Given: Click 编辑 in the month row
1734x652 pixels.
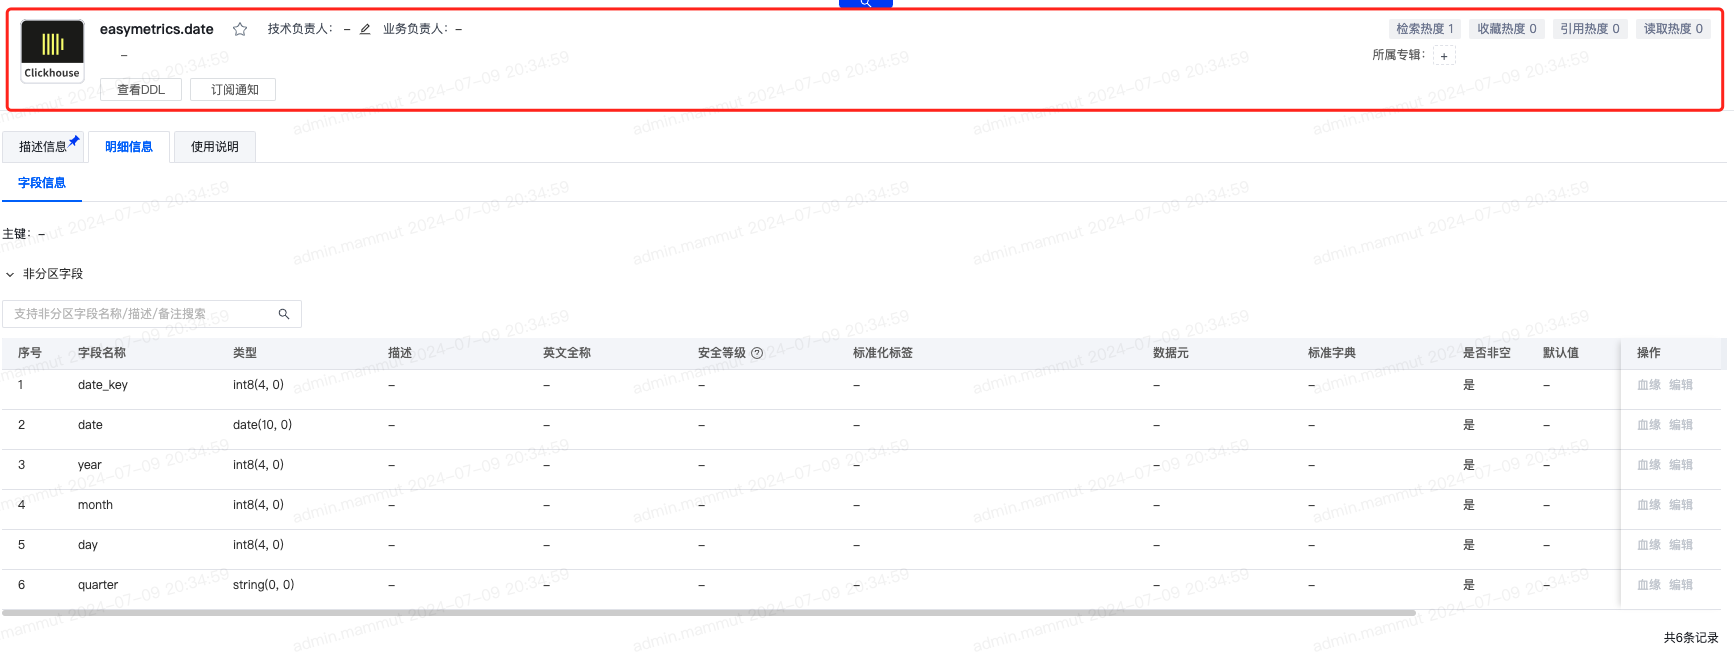Looking at the screenshot, I should (x=1681, y=505).
